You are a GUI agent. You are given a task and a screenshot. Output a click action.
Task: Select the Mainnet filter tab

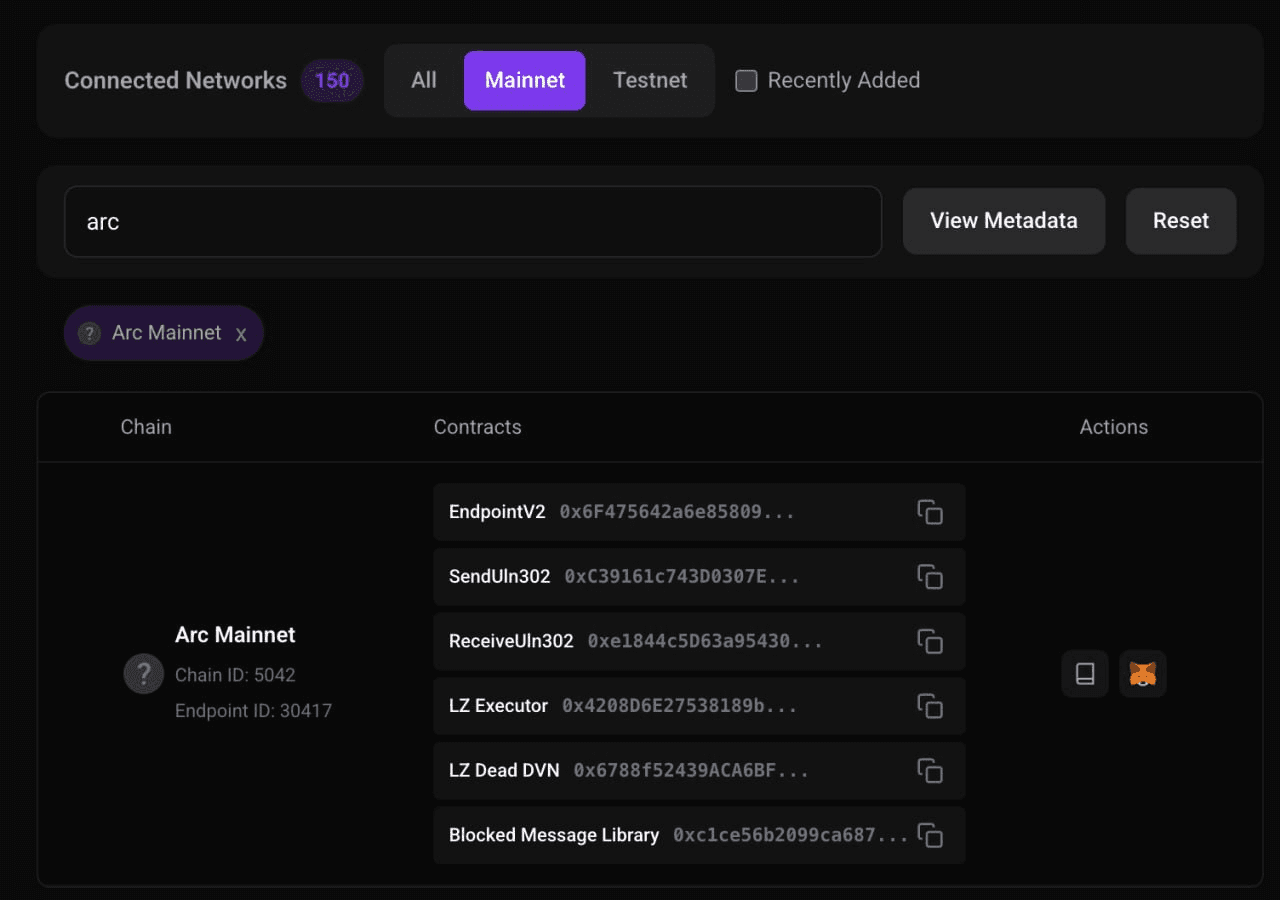coord(525,80)
